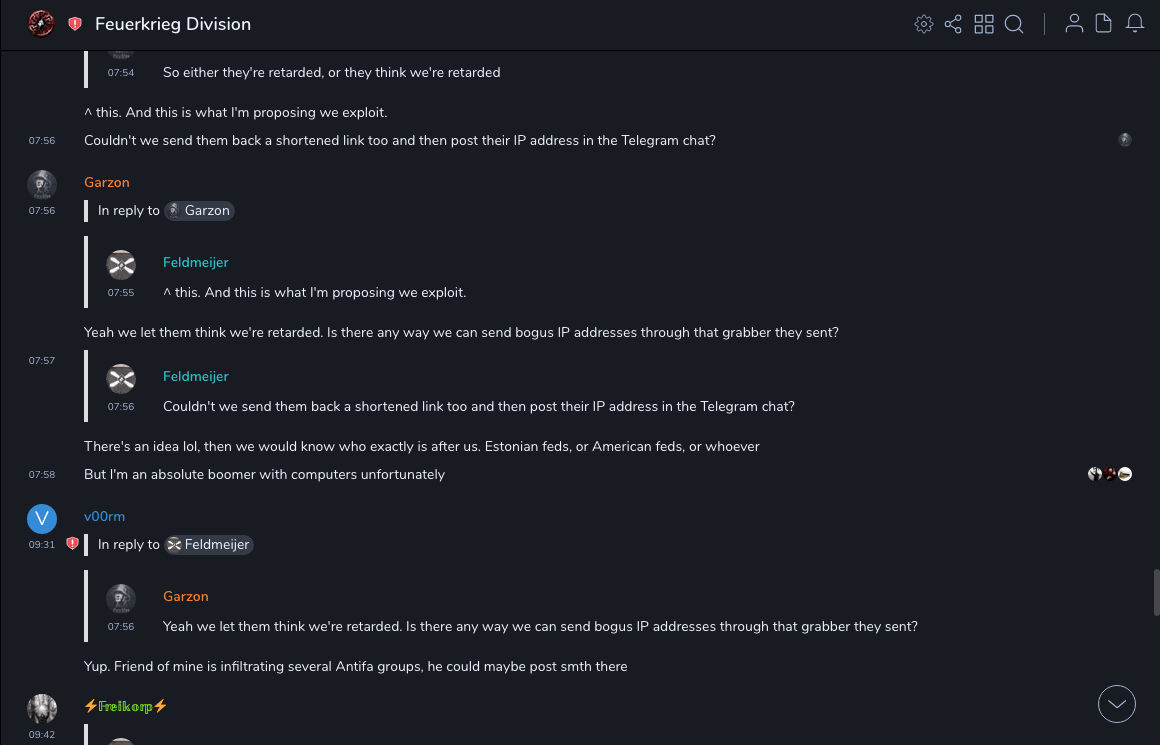Click the Garzon pill in reply header
Image resolution: width=1160 pixels, height=745 pixels.
tap(200, 211)
